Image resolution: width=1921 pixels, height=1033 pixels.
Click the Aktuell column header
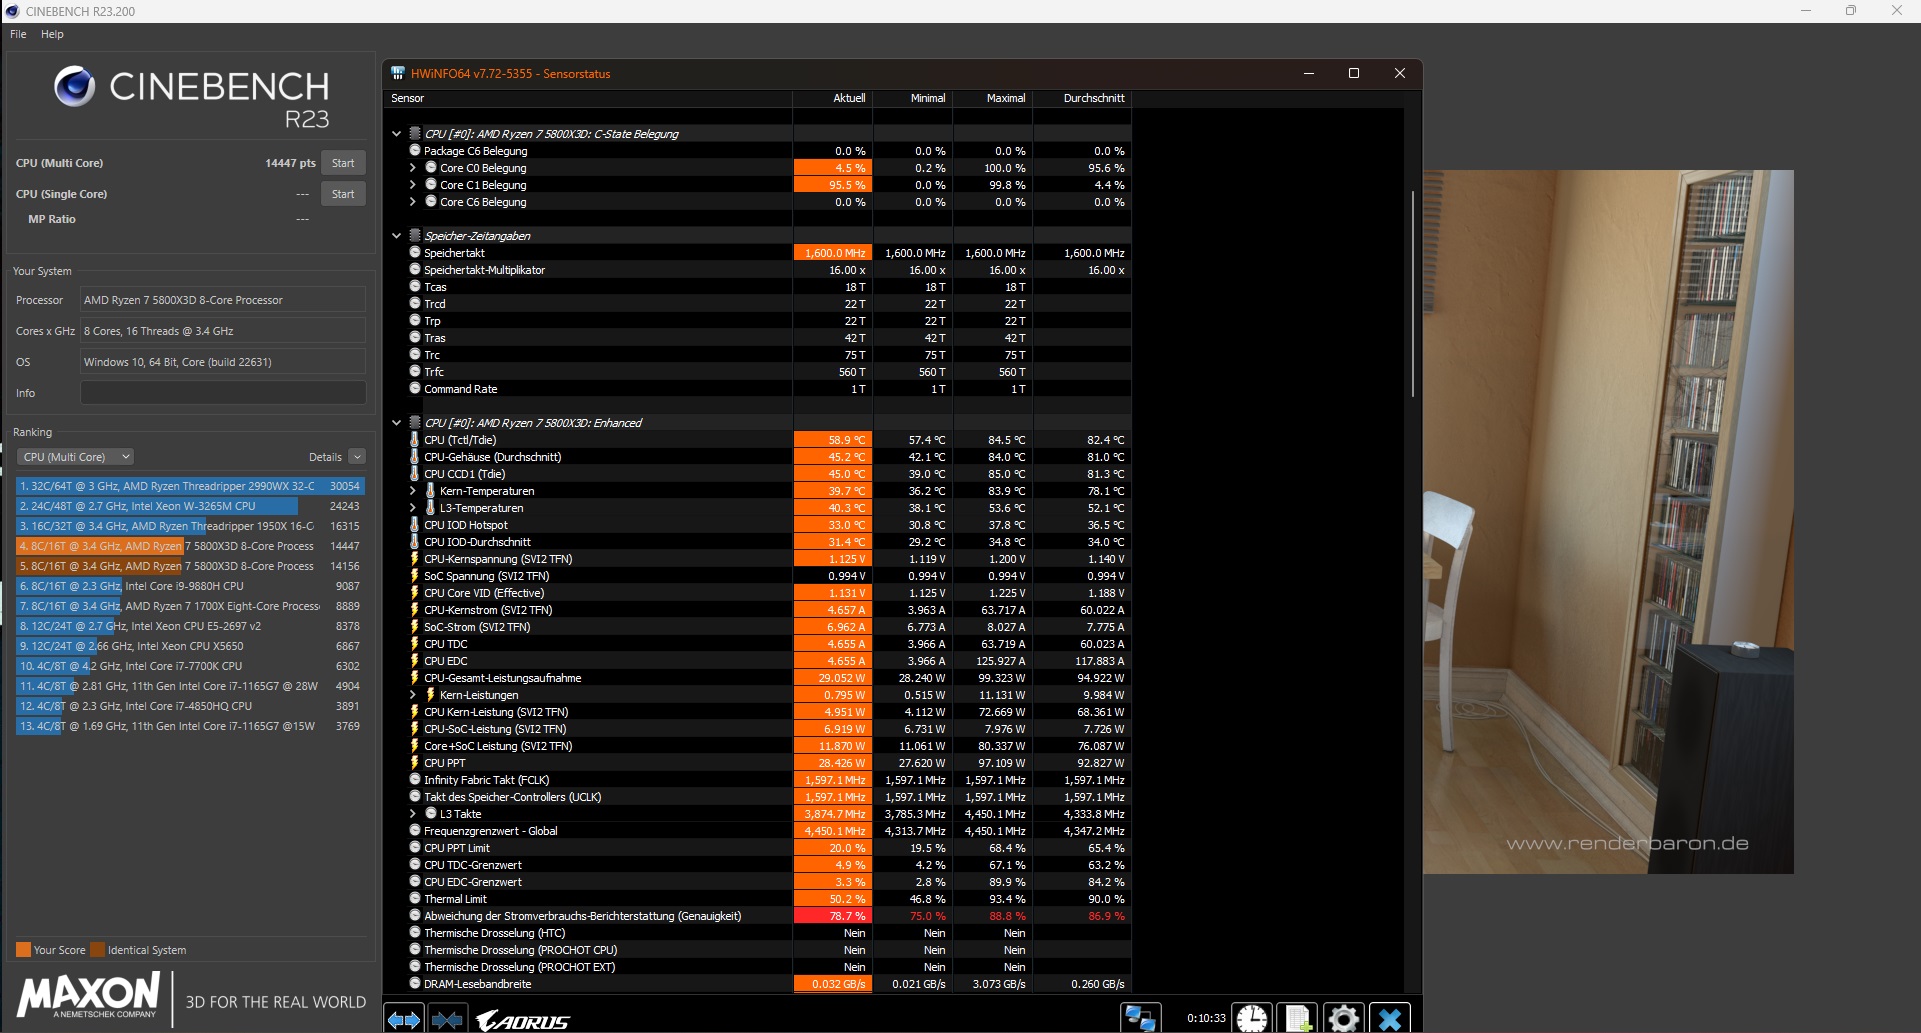[x=833, y=98]
